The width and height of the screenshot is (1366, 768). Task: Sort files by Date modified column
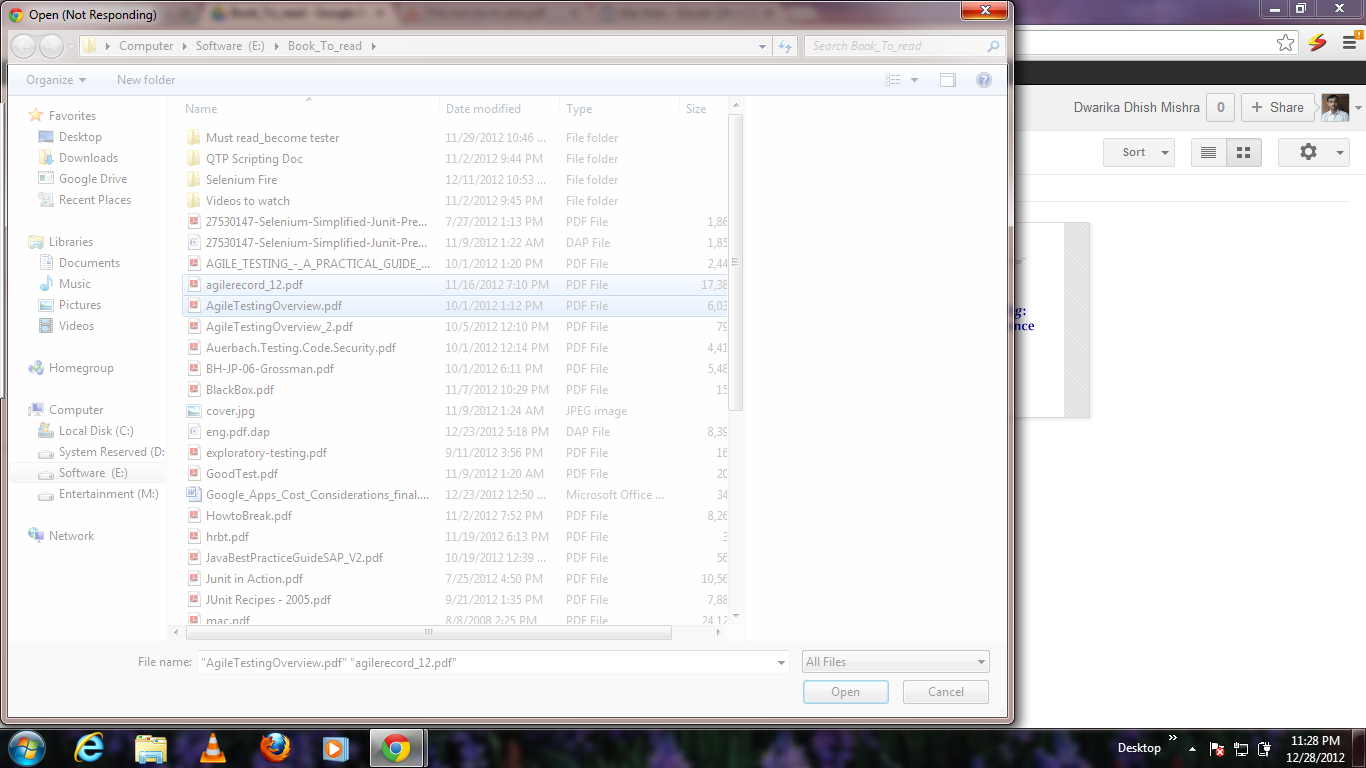[483, 109]
